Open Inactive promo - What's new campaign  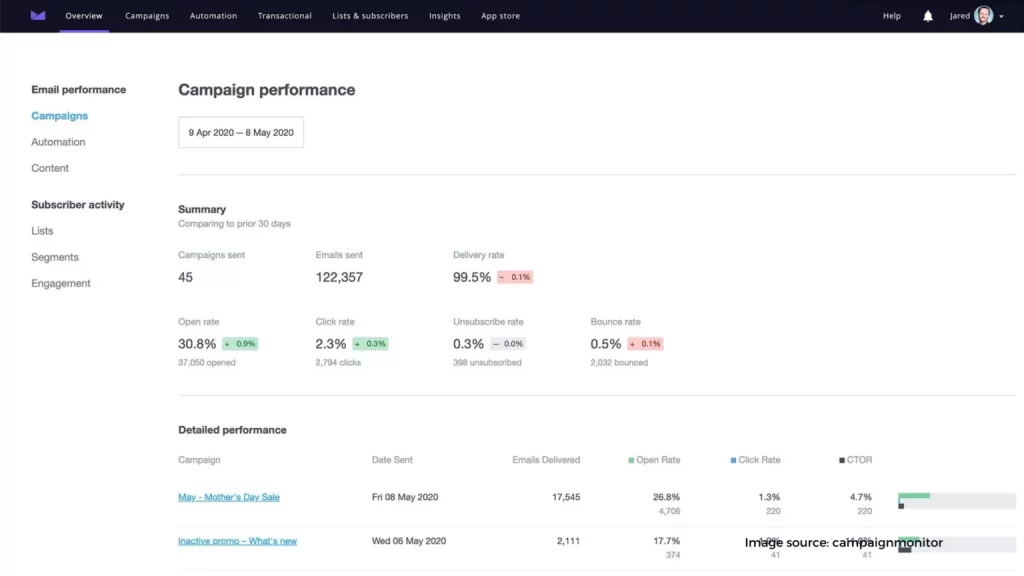237,541
